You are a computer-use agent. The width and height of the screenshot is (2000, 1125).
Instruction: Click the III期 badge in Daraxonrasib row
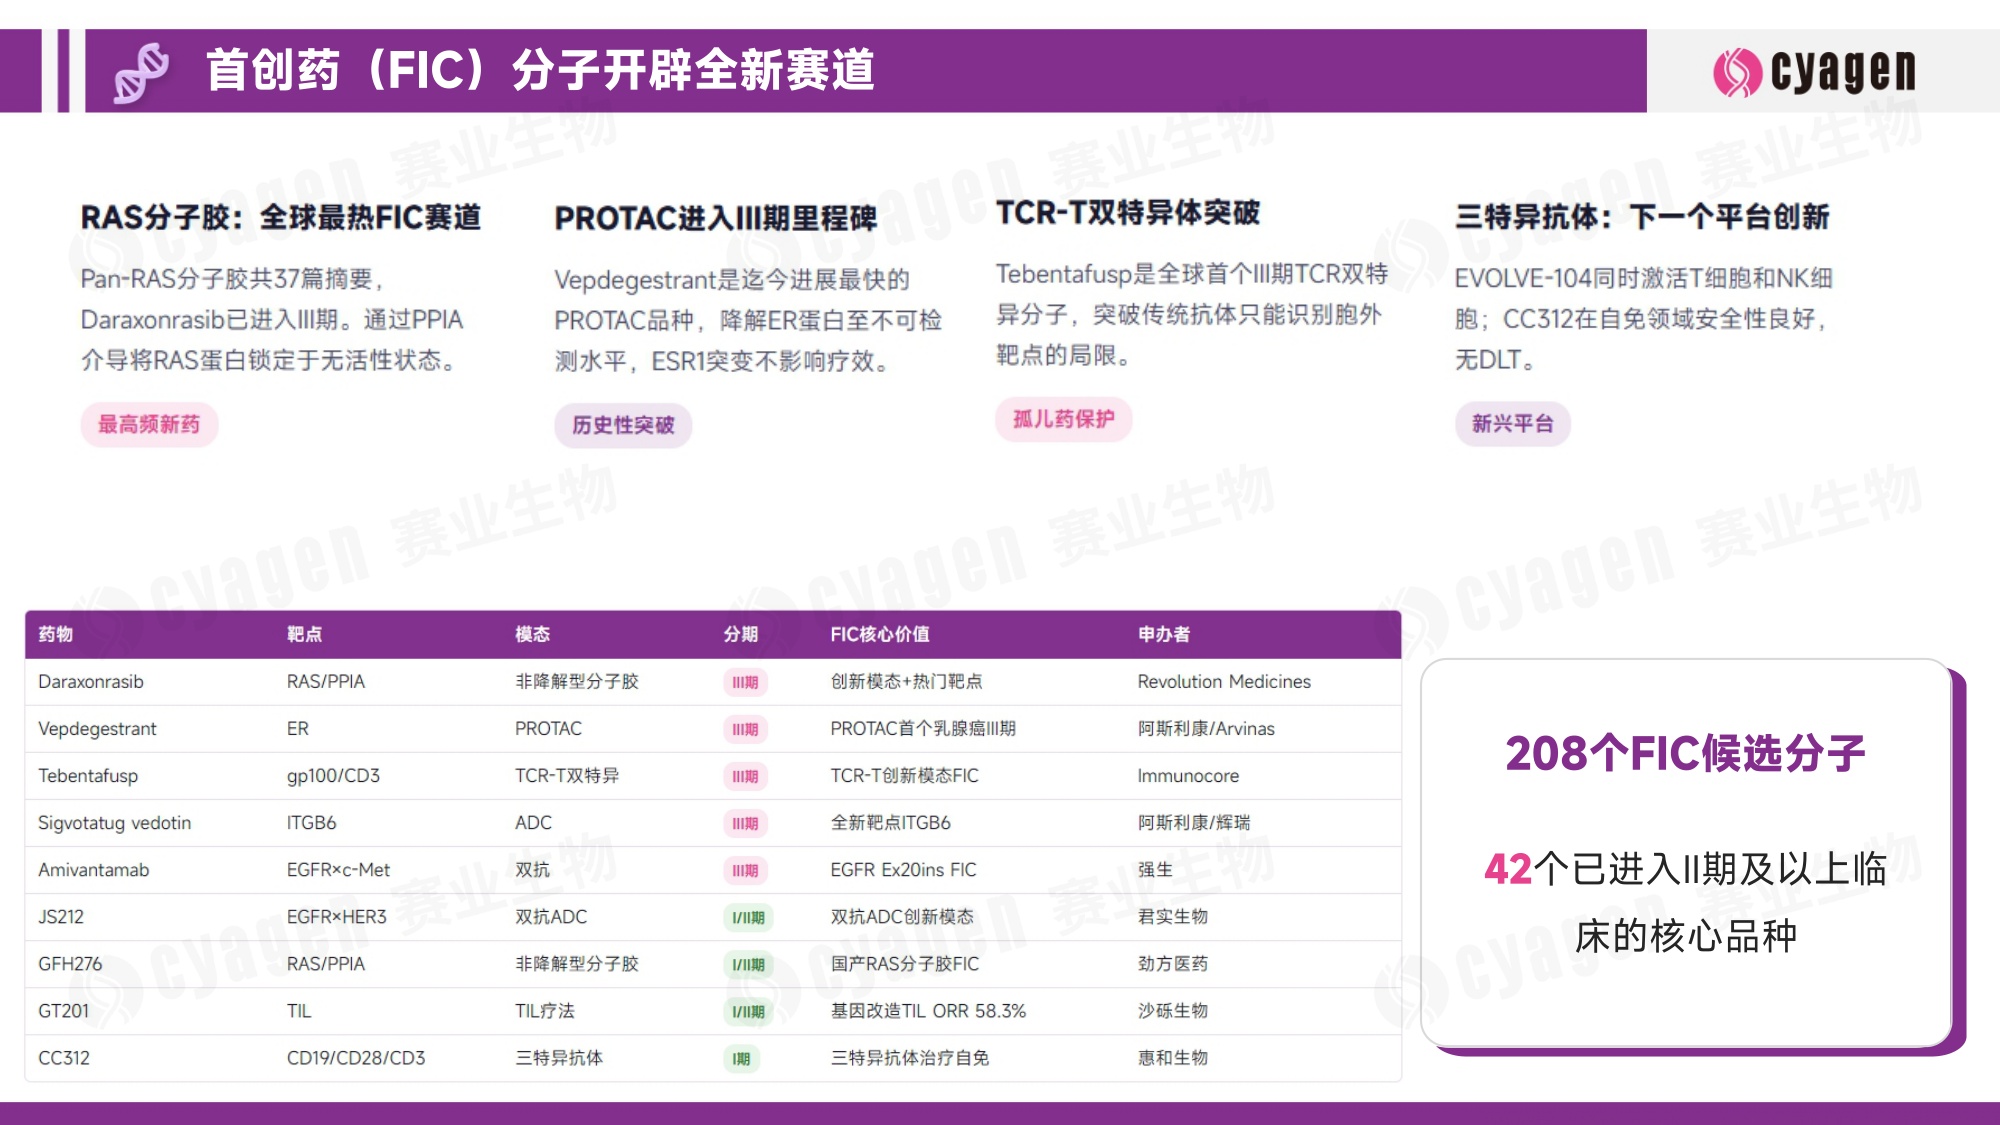(745, 683)
